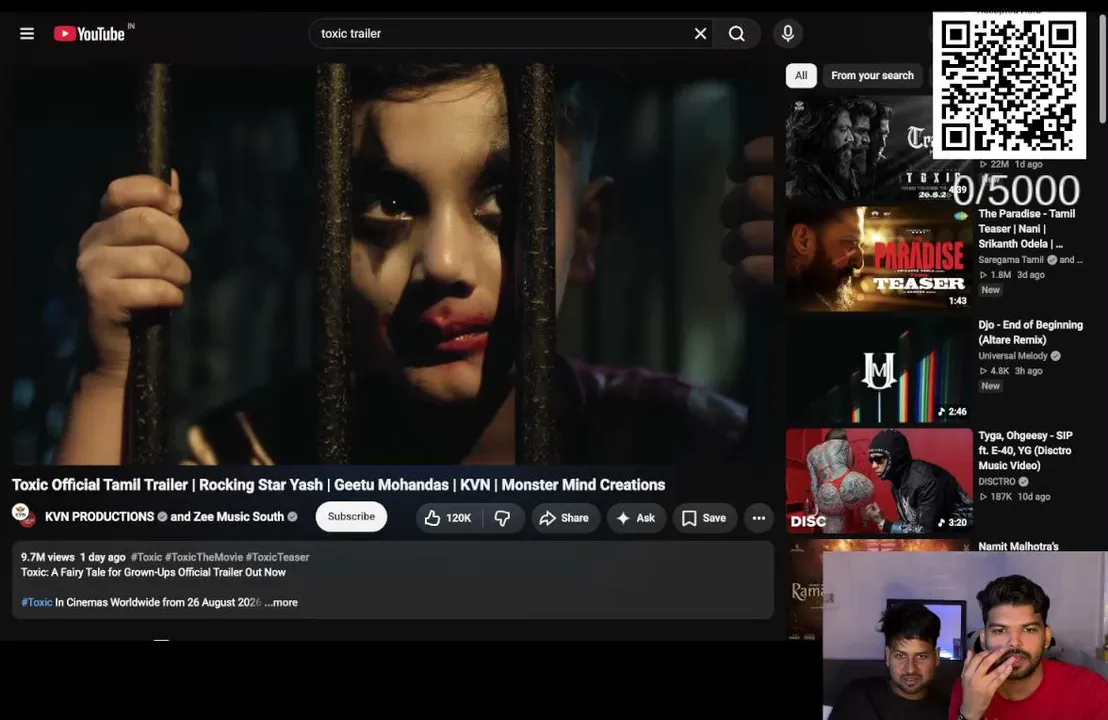Image resolution: width=1108 pixels, height=720 pixels.
Task: Open The Paradise Teaser thumbnail
Action: pos(879,259)
